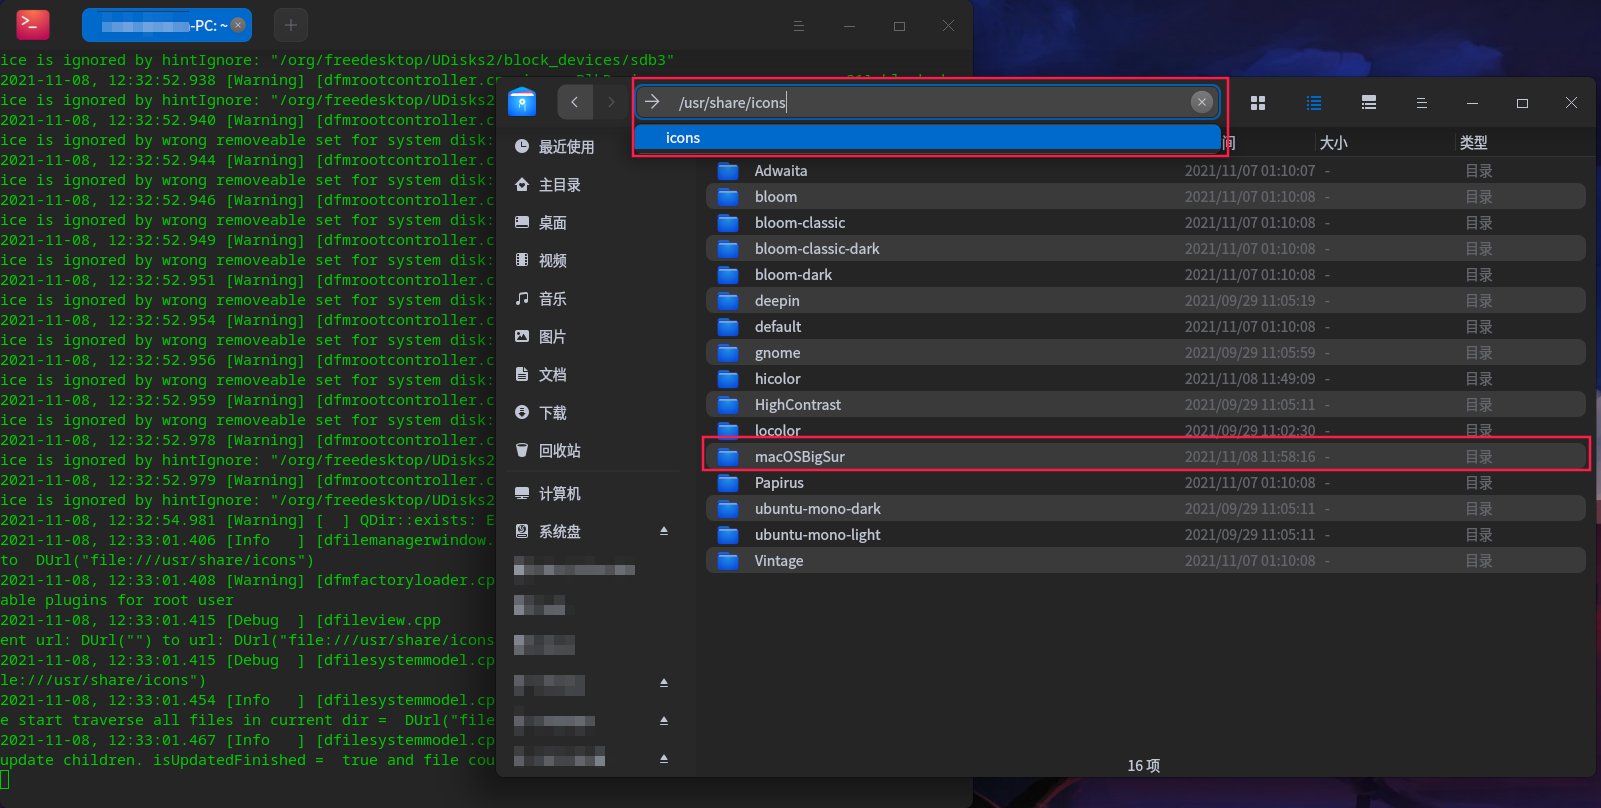The image size is (1601, 808).
Task: Select the Adwaita folder
Action: (1146, 171)
